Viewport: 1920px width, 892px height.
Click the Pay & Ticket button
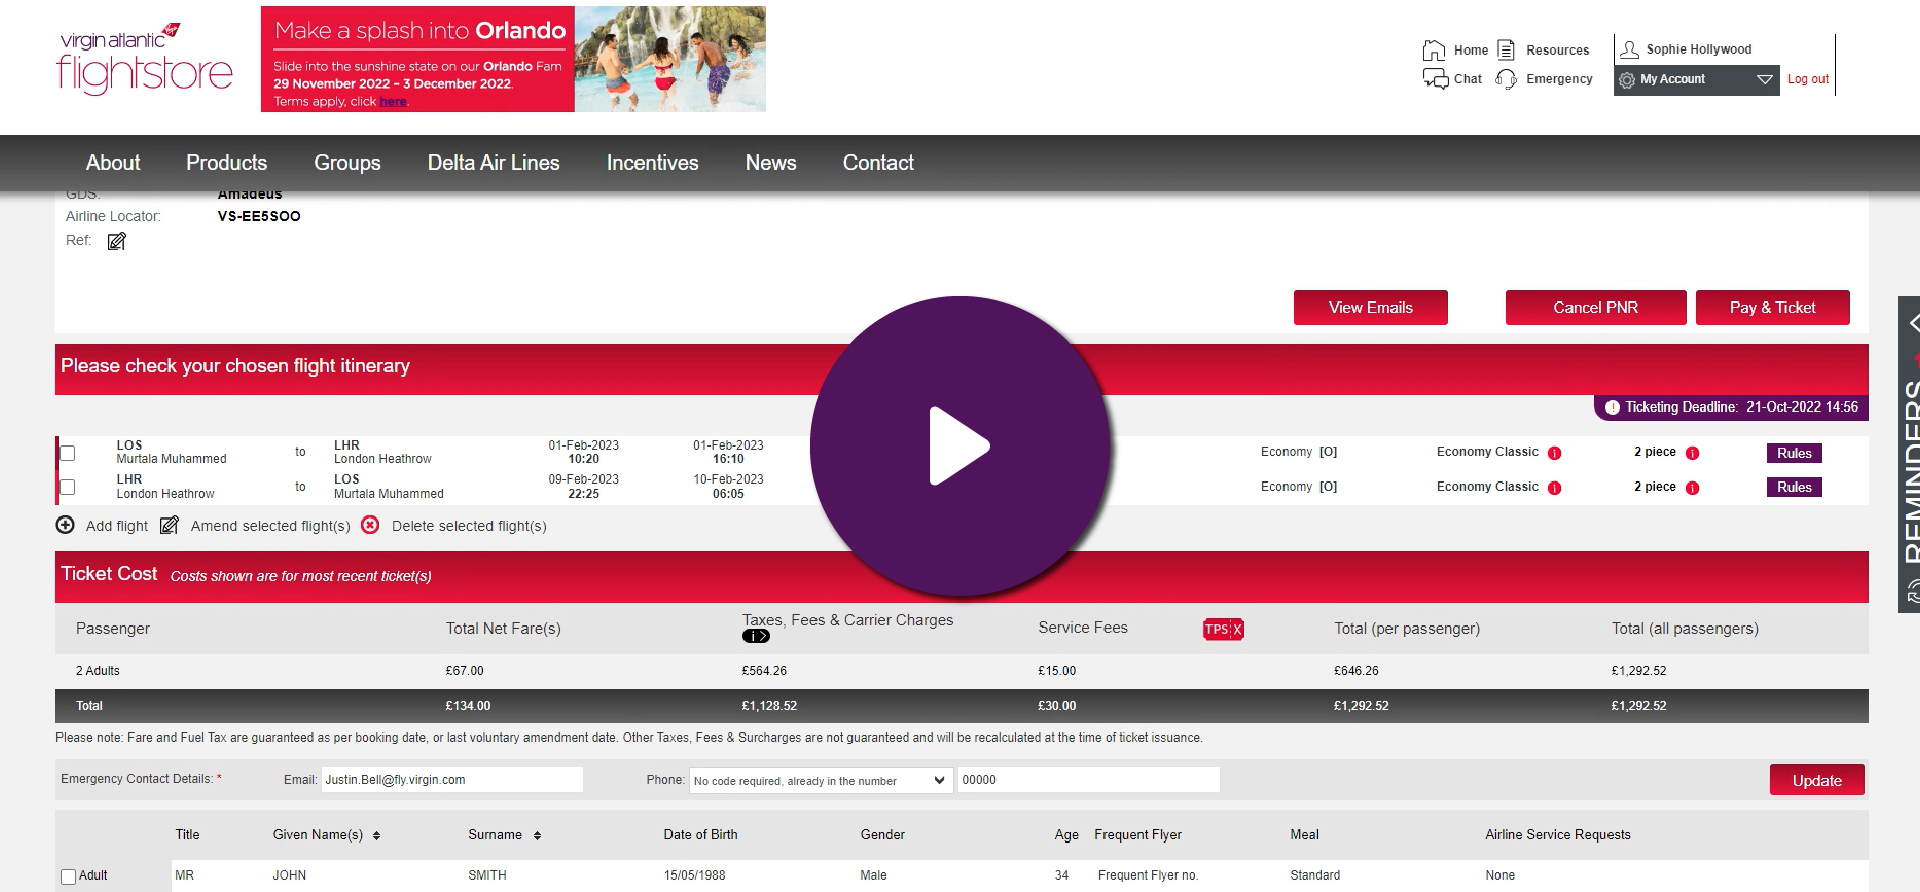1772,308
